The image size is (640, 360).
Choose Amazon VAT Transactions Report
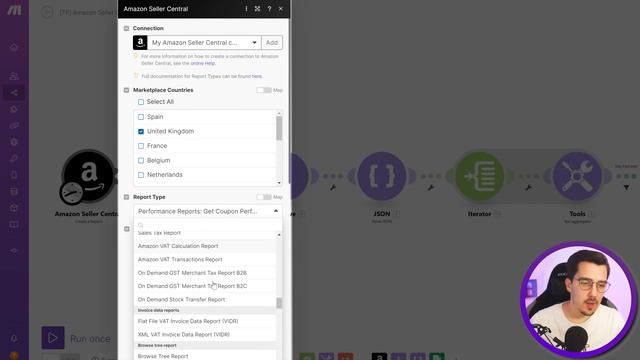click(x=205, y=260)
